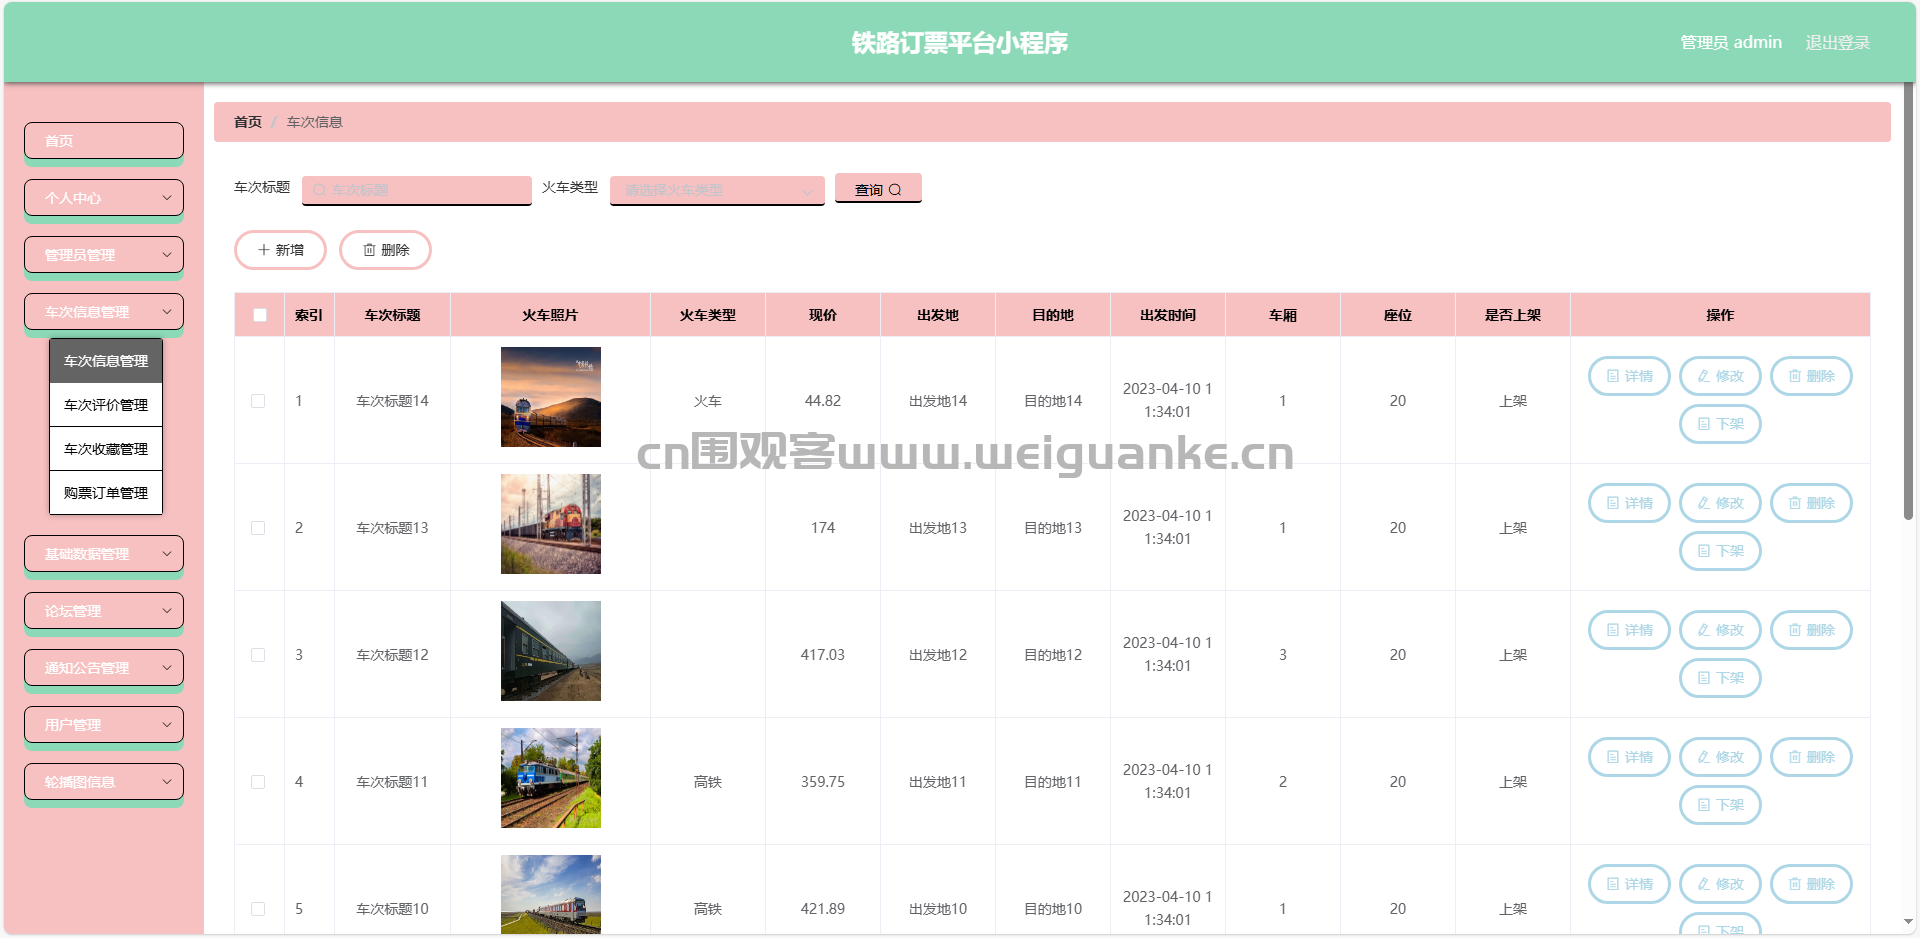Viewport: 1920px width, 938px height.
Task: Click 修改 for 车次标题10
Action: 1720,884
